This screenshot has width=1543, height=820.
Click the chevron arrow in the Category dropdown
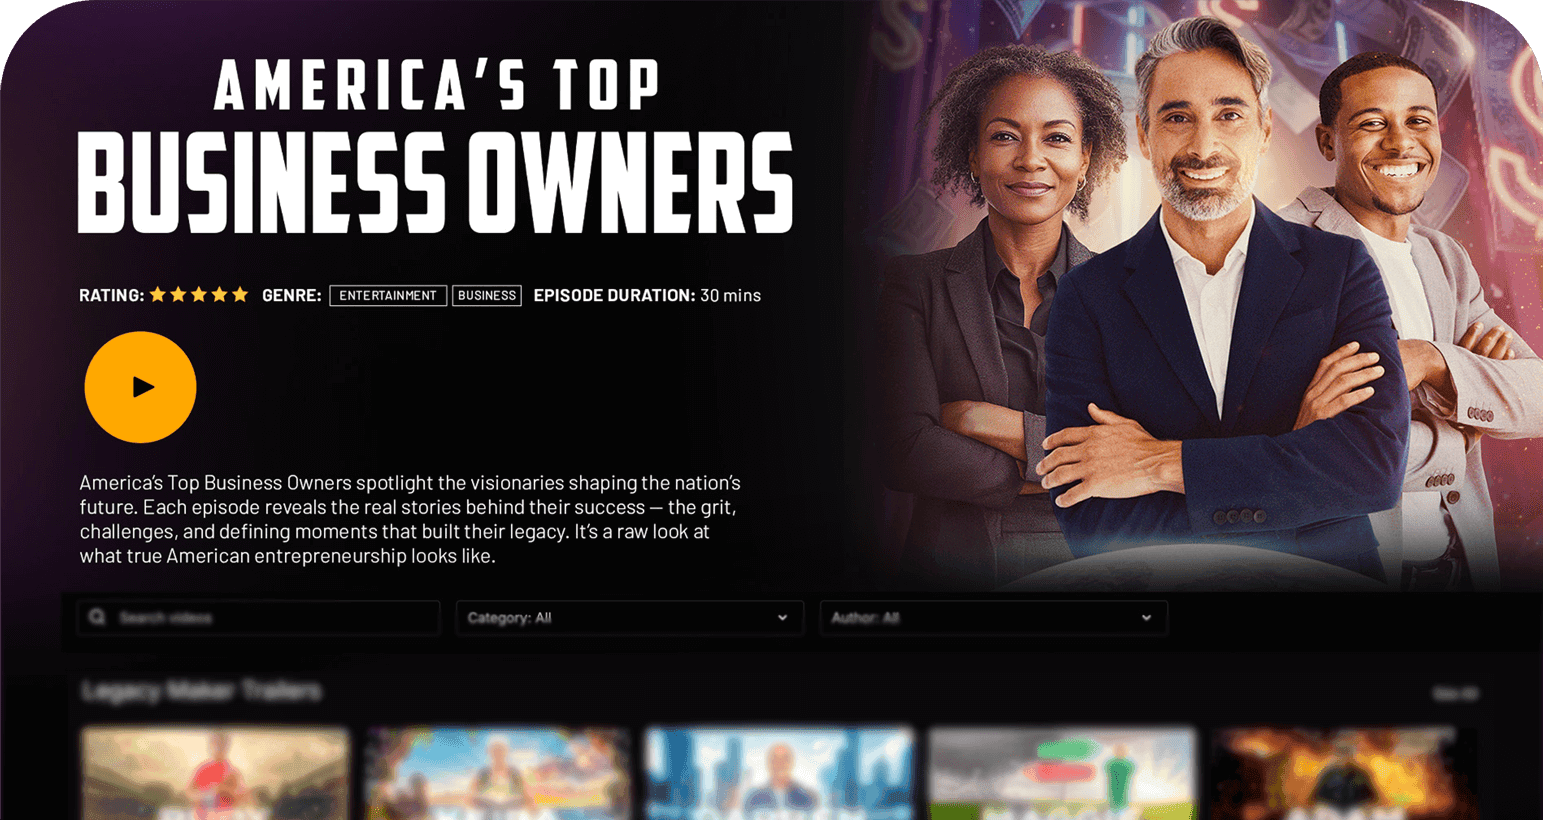[x=782, y=618]
